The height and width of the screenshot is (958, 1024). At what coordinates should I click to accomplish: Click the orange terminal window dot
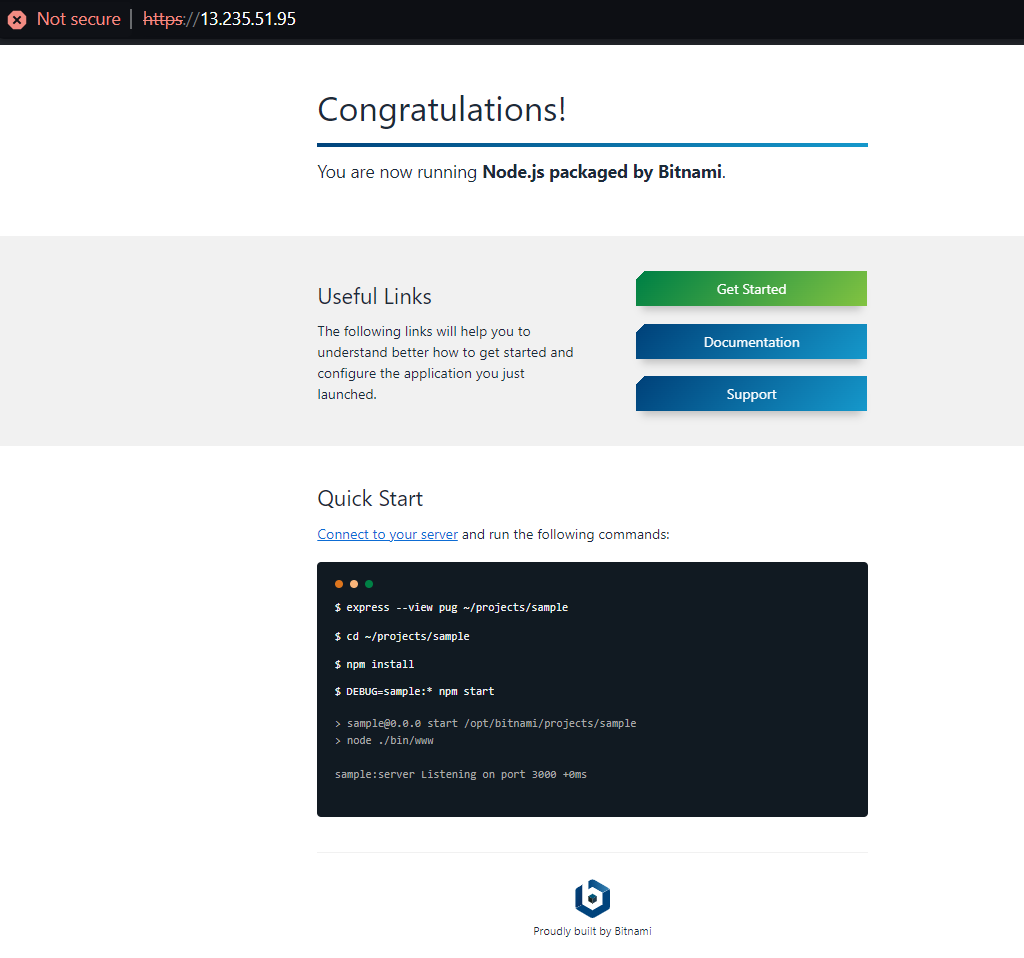pos(339,584)
